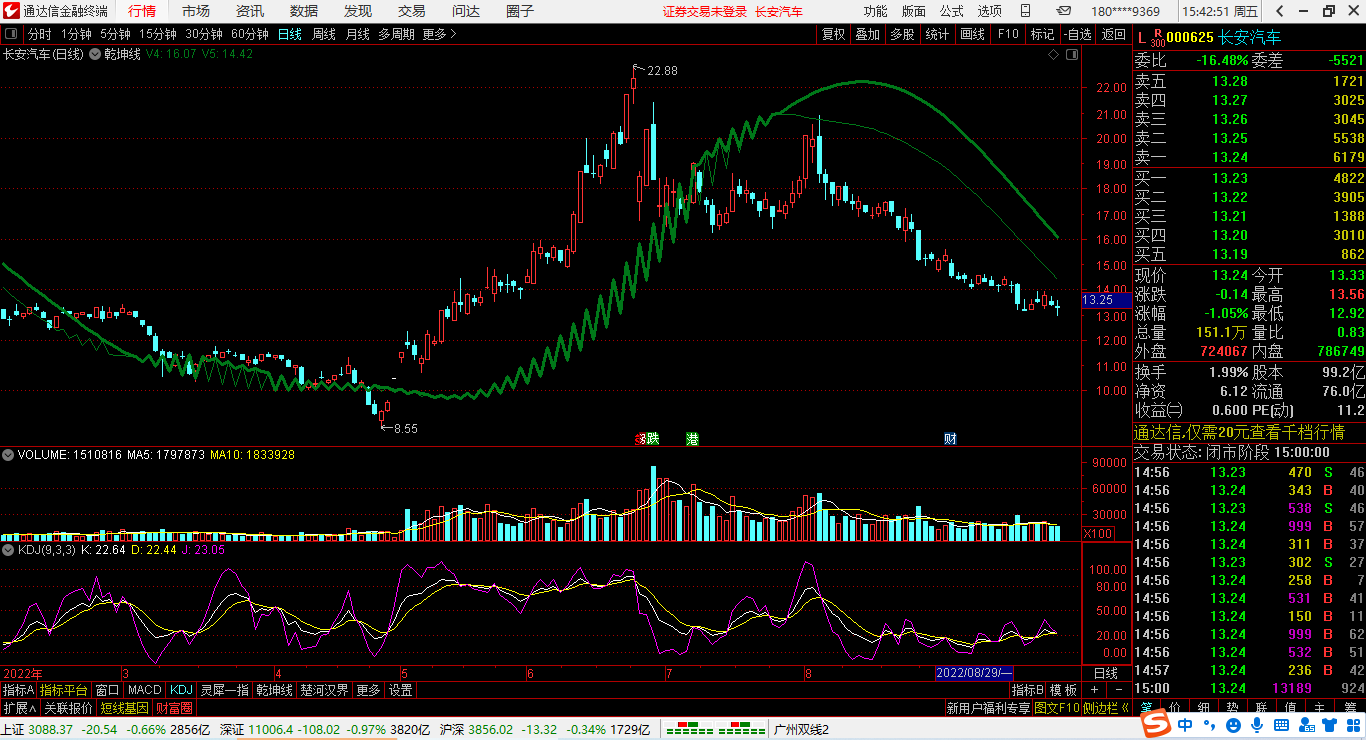The image size is (1366, 740).
Task: Open the 指标B indicator group selector
Action: tap(1027, 690)
